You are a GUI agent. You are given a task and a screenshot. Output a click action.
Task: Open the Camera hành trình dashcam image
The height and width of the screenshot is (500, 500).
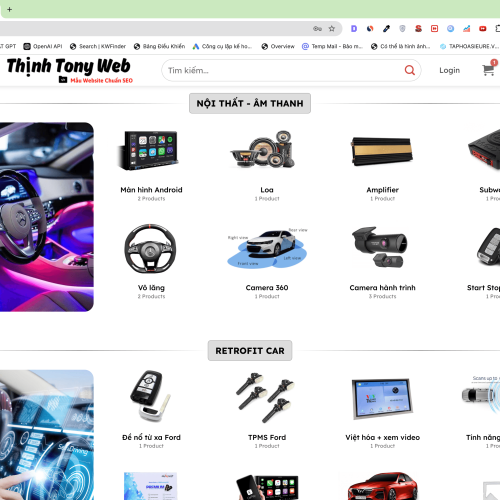[380, 247]
